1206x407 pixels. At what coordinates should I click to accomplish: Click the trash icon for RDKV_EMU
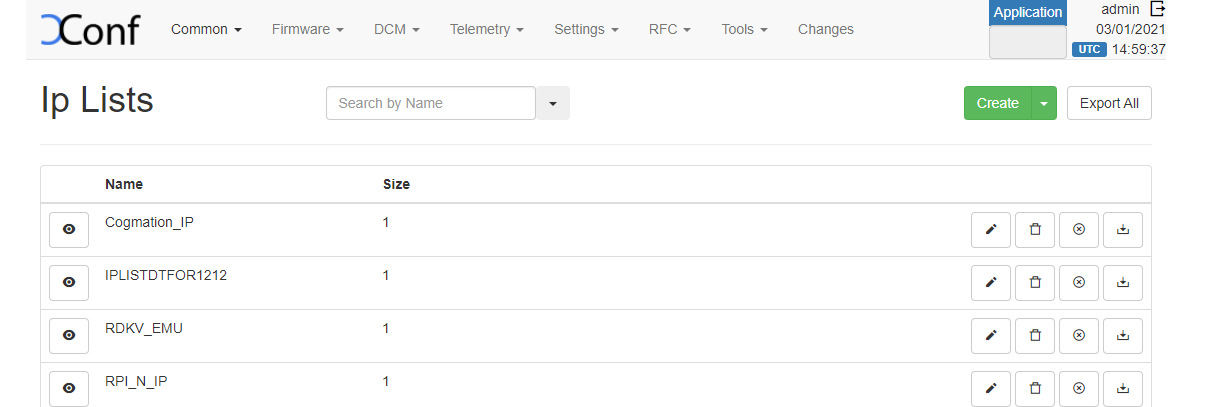(1035, 336)
